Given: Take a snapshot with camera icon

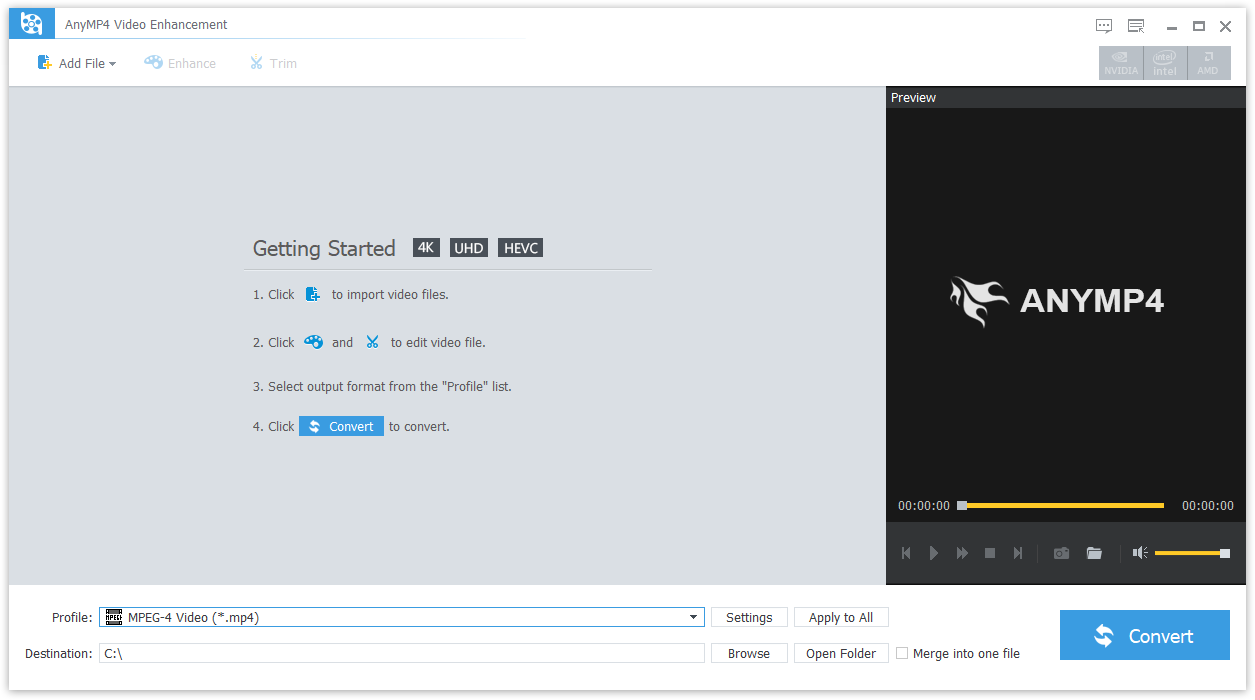Looking at the screenshot, I should click(1062, 553).
